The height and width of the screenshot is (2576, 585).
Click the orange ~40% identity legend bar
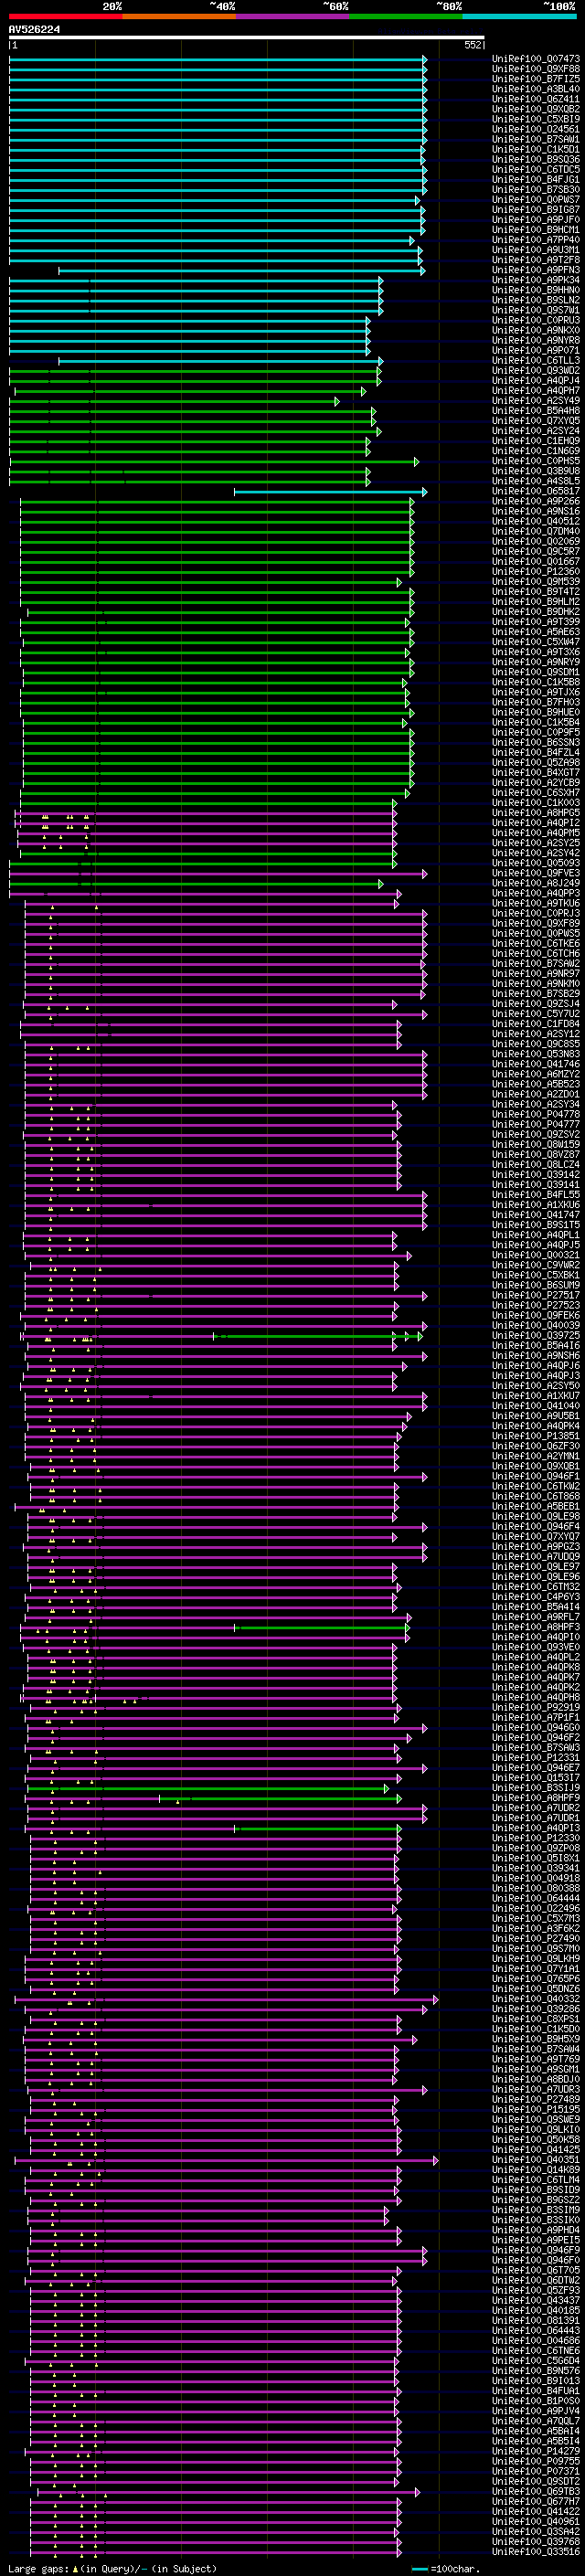[x=178, y=16]
